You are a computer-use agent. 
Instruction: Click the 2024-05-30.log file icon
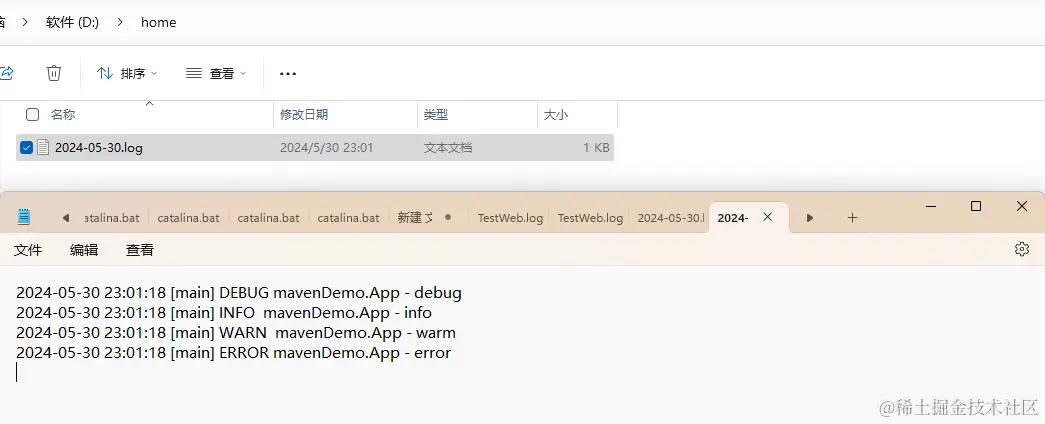tap(43, 147)
